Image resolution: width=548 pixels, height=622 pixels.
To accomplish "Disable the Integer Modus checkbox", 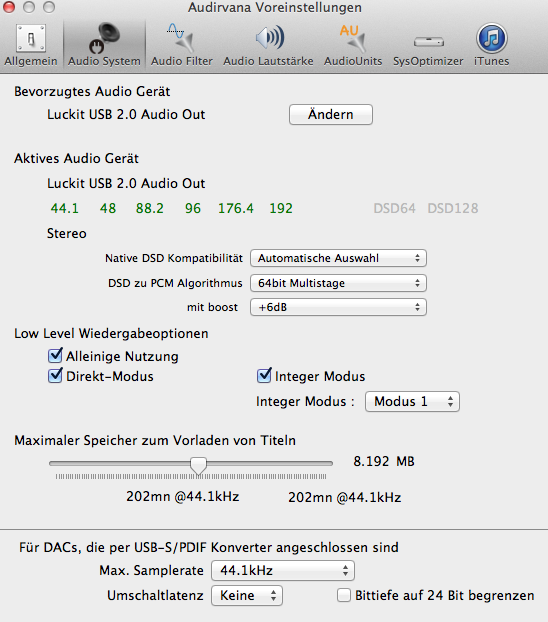I will [x=264, y=376].
